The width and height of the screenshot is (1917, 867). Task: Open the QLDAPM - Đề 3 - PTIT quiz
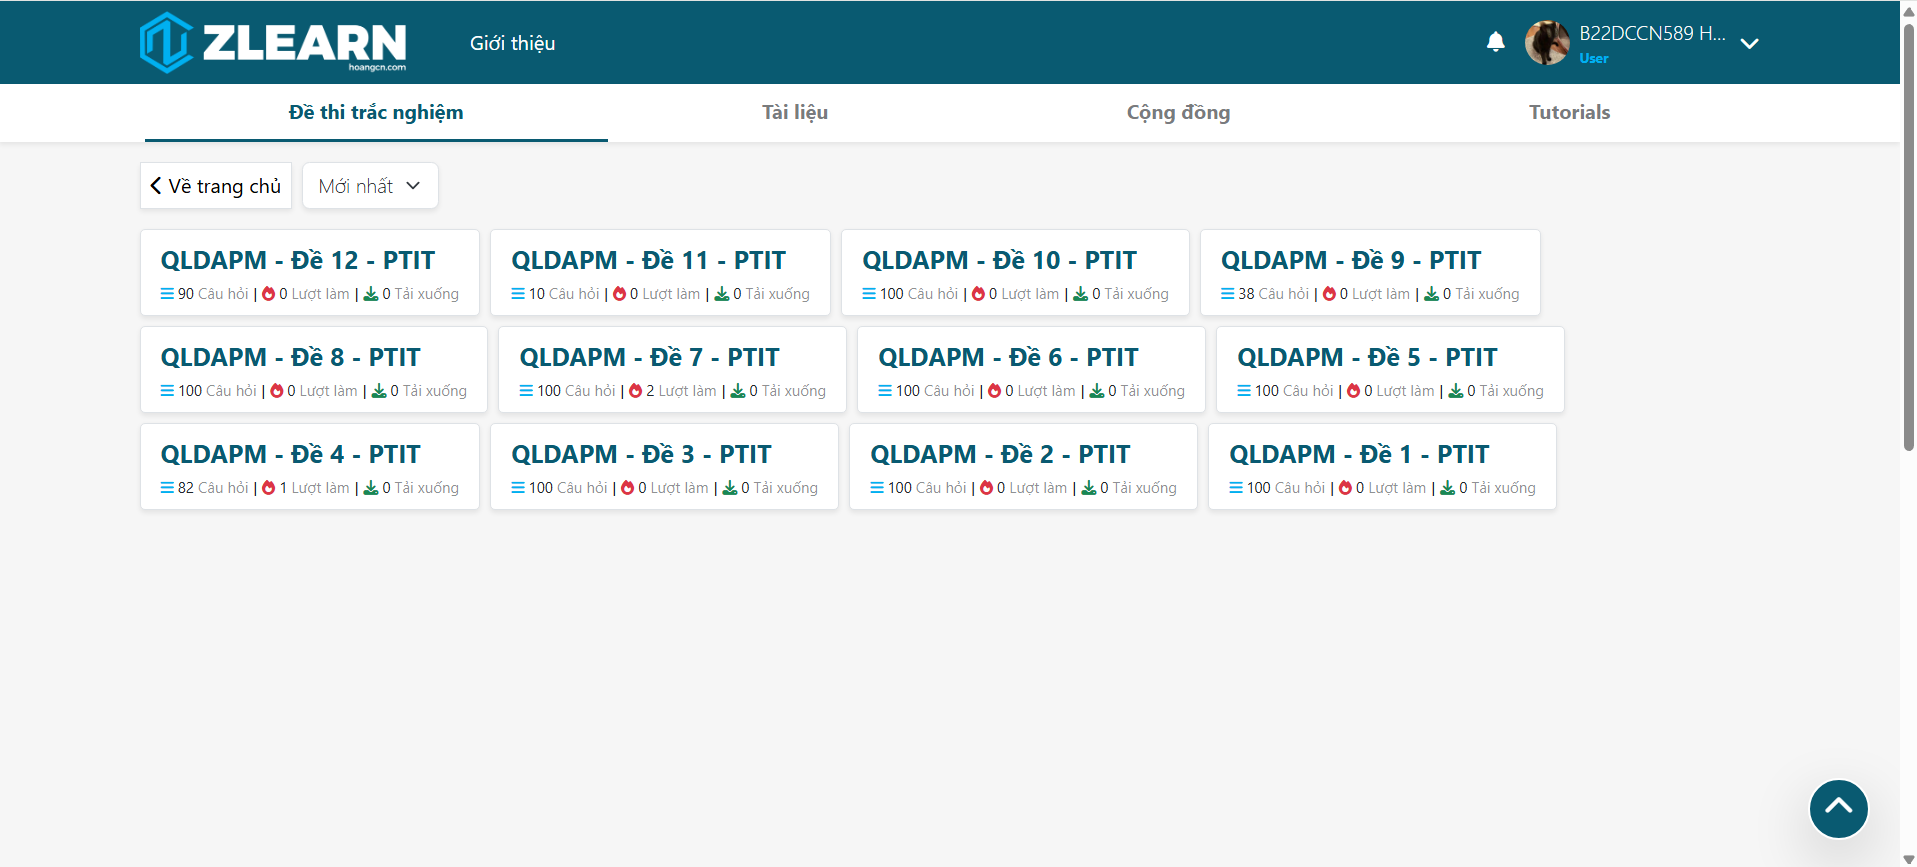pyautogui.click(x=641, y=454)
